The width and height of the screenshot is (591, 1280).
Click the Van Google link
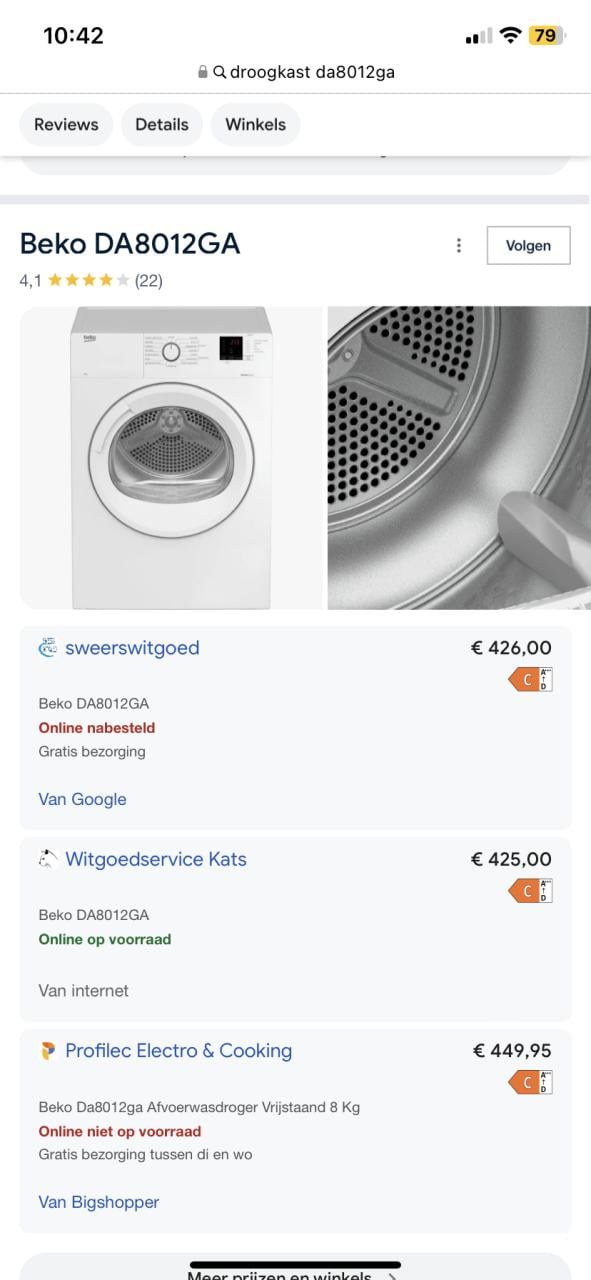point(82,799)
